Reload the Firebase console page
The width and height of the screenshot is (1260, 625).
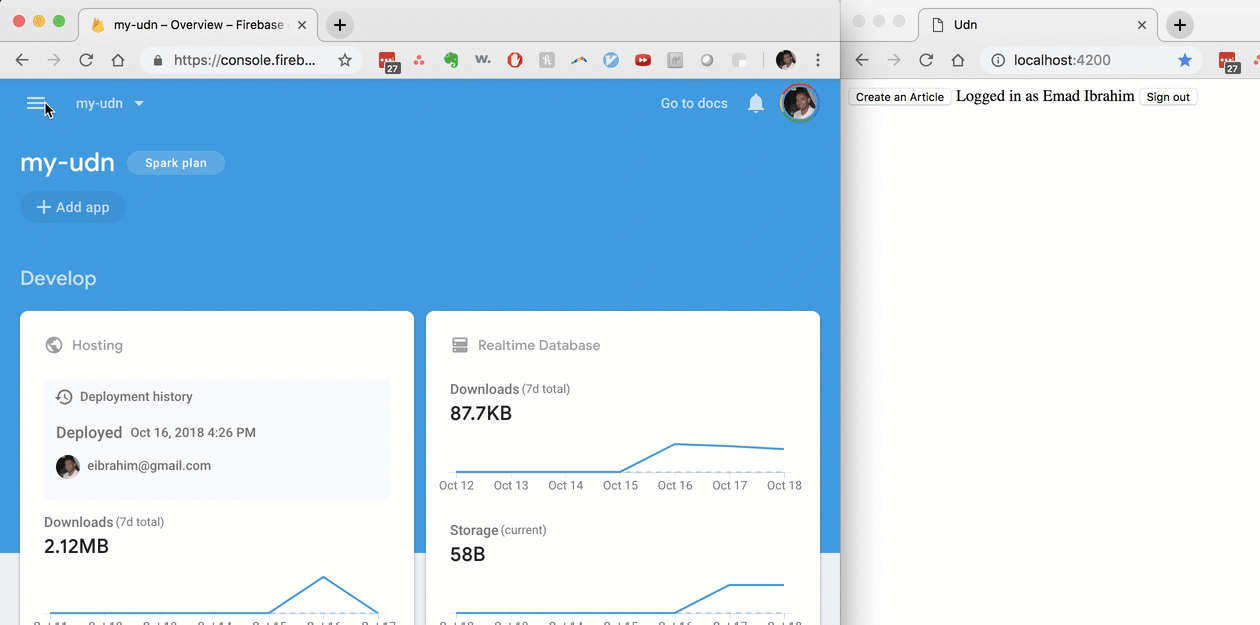pyautogui.click(x=86, y=60)
